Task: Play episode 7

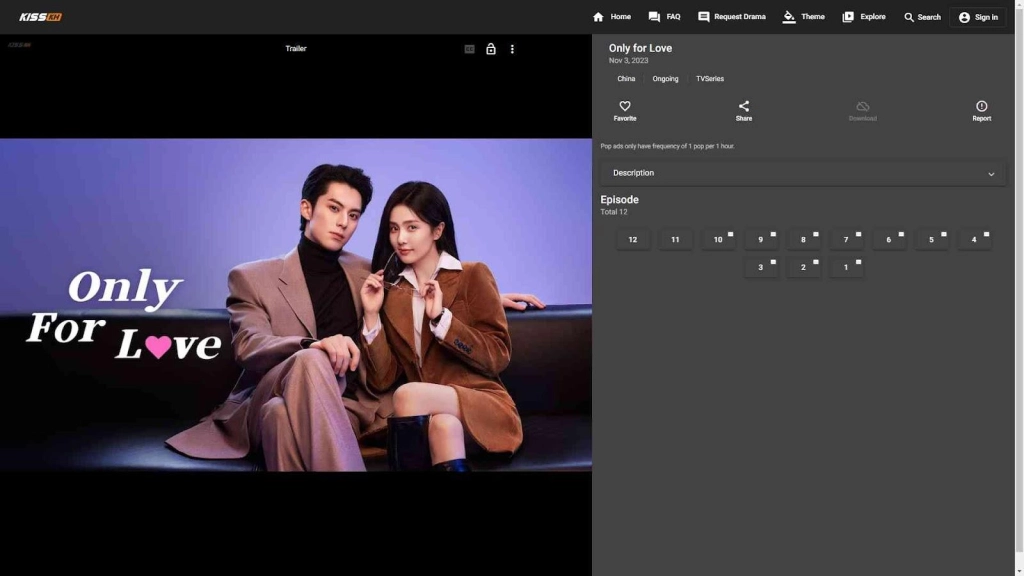Action: 846,240
